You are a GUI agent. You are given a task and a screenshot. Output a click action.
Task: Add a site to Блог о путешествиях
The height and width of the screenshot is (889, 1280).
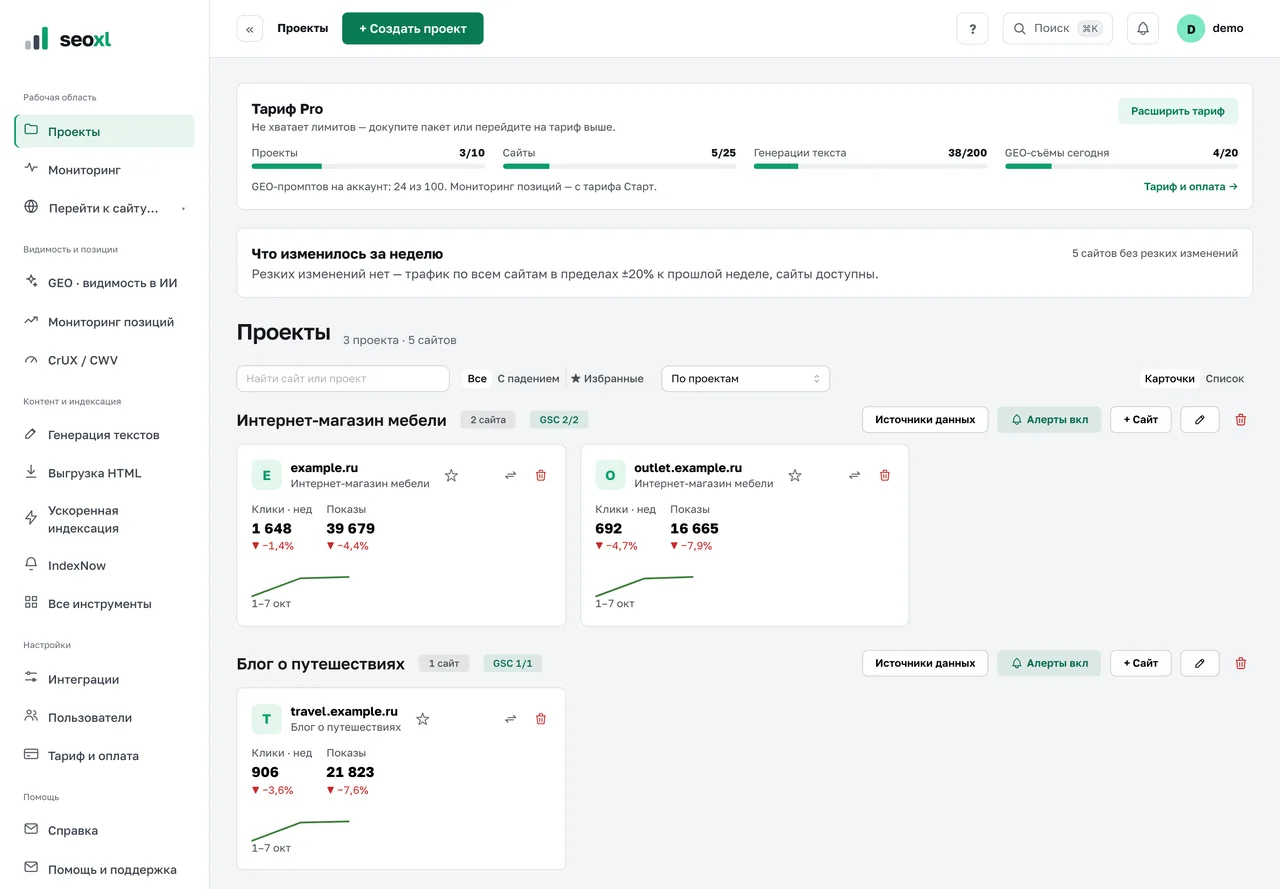coord(1141,663)
